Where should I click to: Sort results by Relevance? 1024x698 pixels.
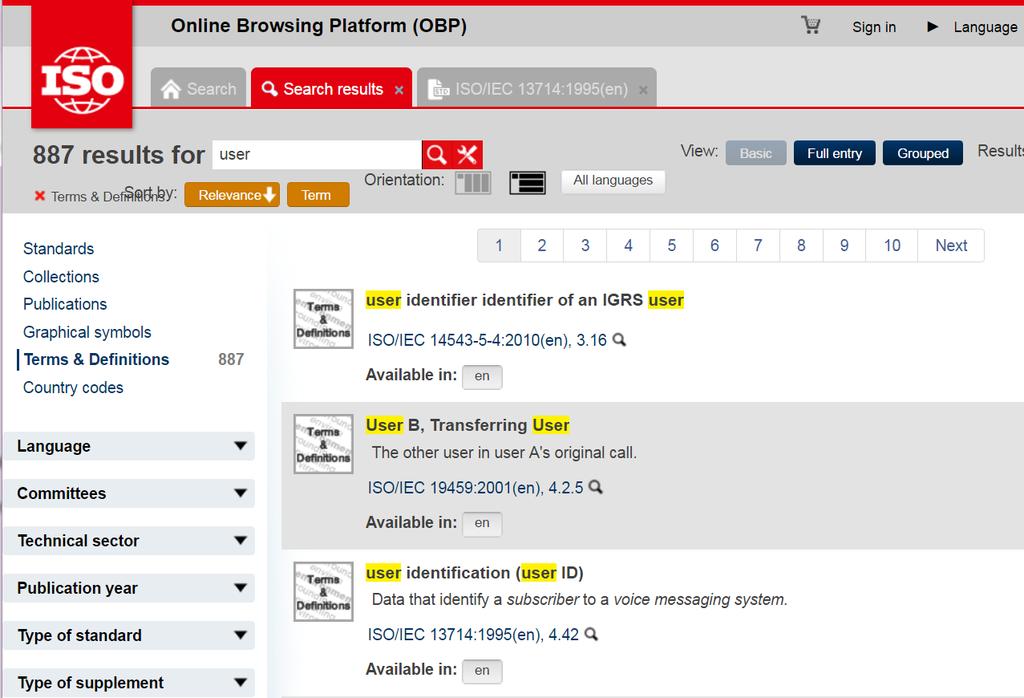(x=232, y=195)
